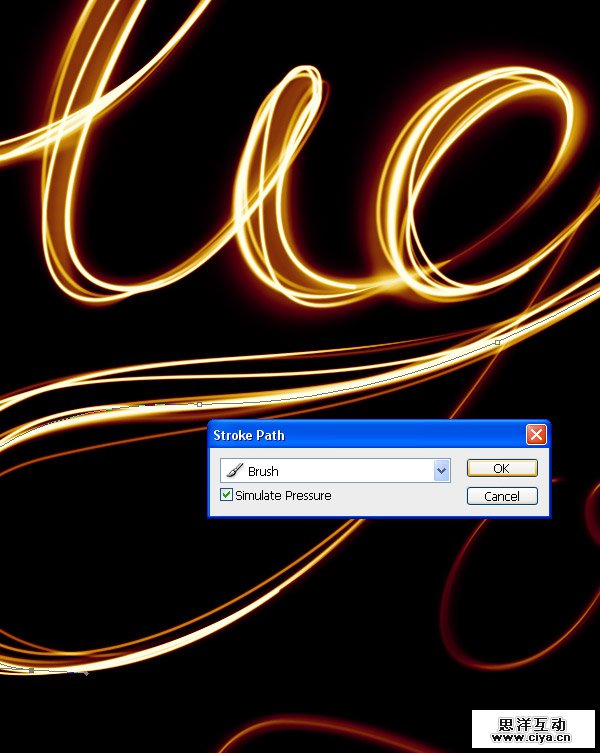Close the Stroke Path dialog with the X

click(x=536, y=435)
